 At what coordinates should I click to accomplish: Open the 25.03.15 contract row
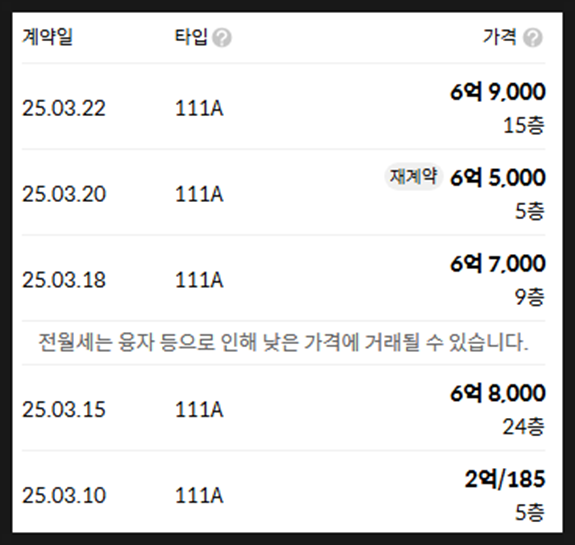coord(283,408)
